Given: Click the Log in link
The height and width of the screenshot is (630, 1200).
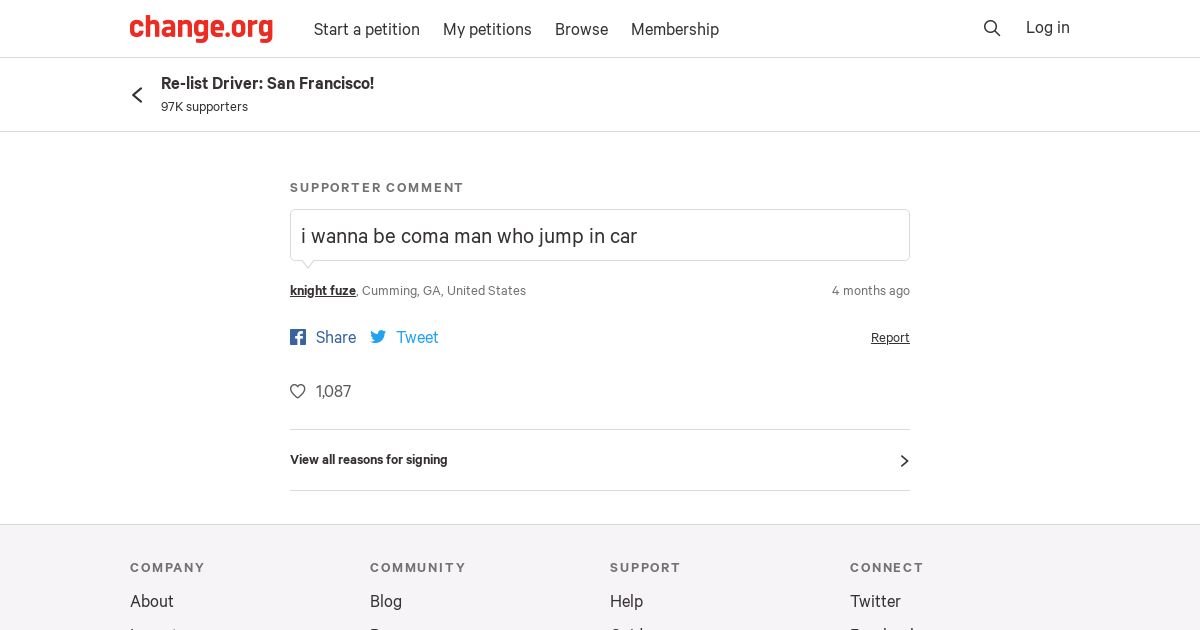Looking at the screenshot, I should click(x=1047, y=28).
